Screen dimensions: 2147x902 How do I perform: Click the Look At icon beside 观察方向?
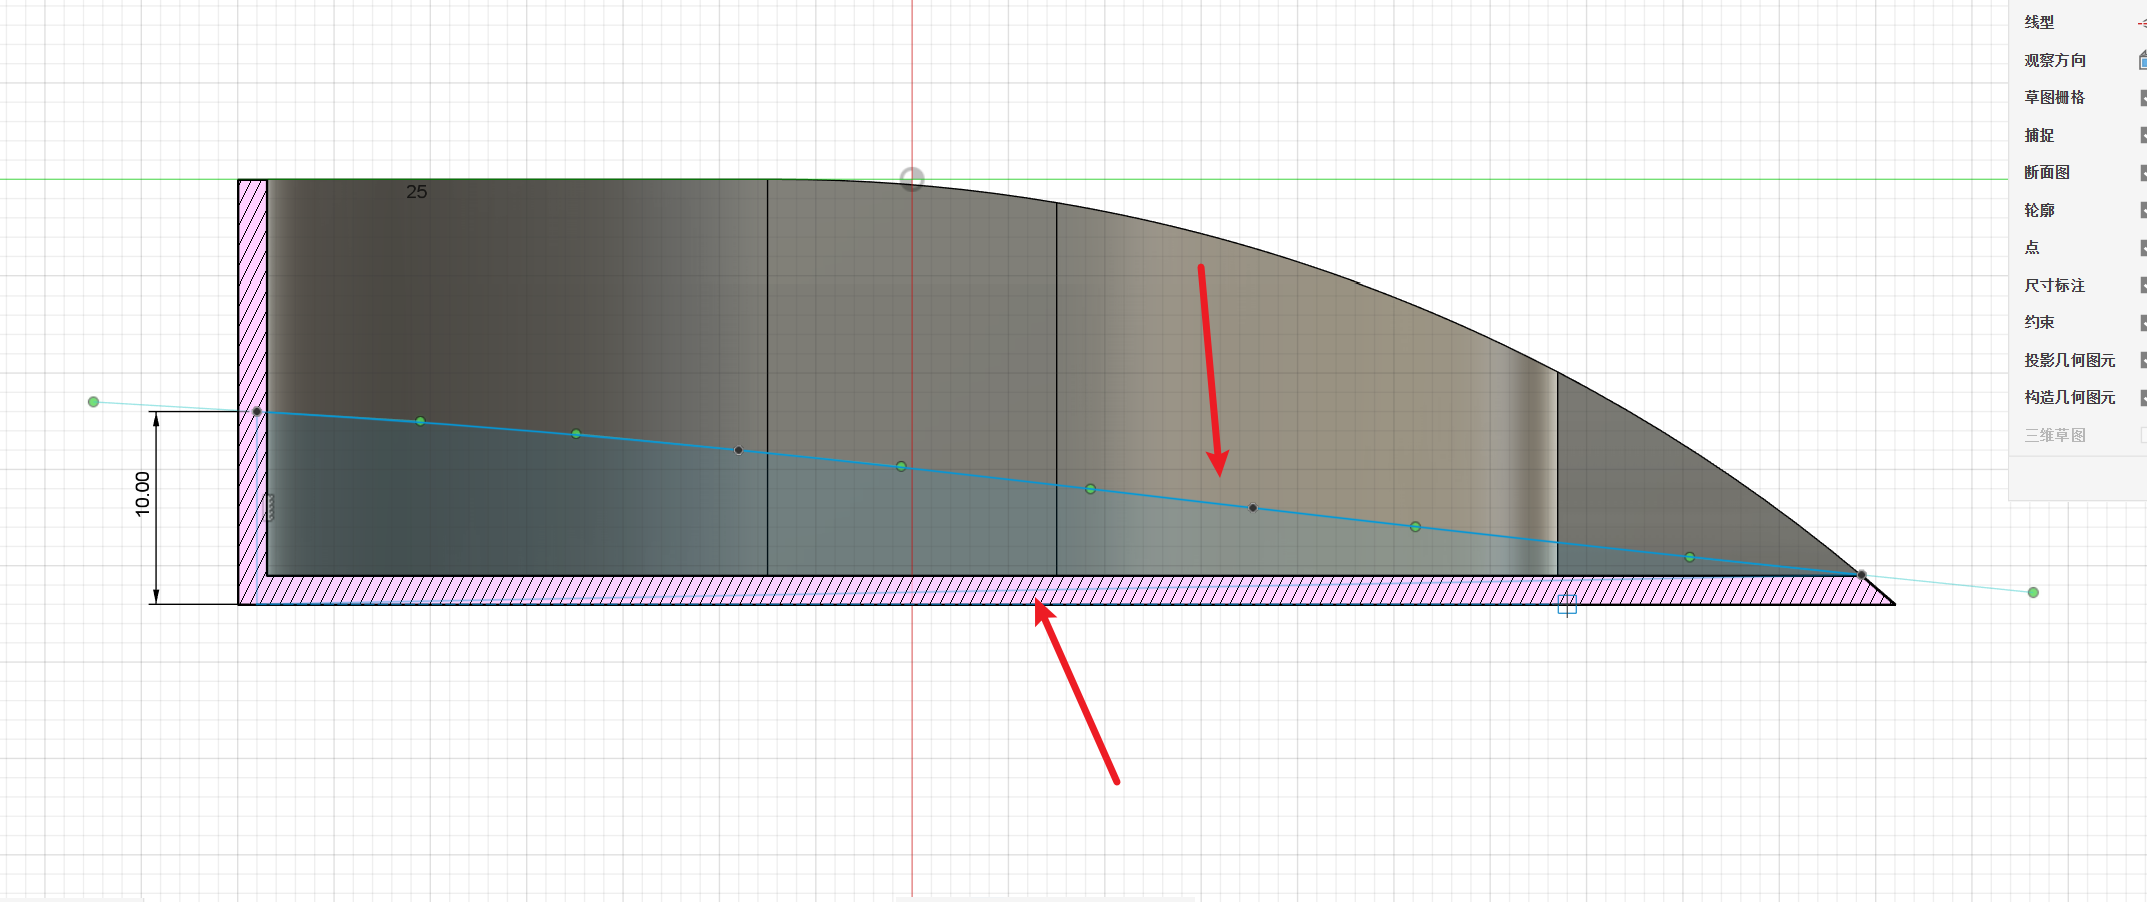point(2142,60)
